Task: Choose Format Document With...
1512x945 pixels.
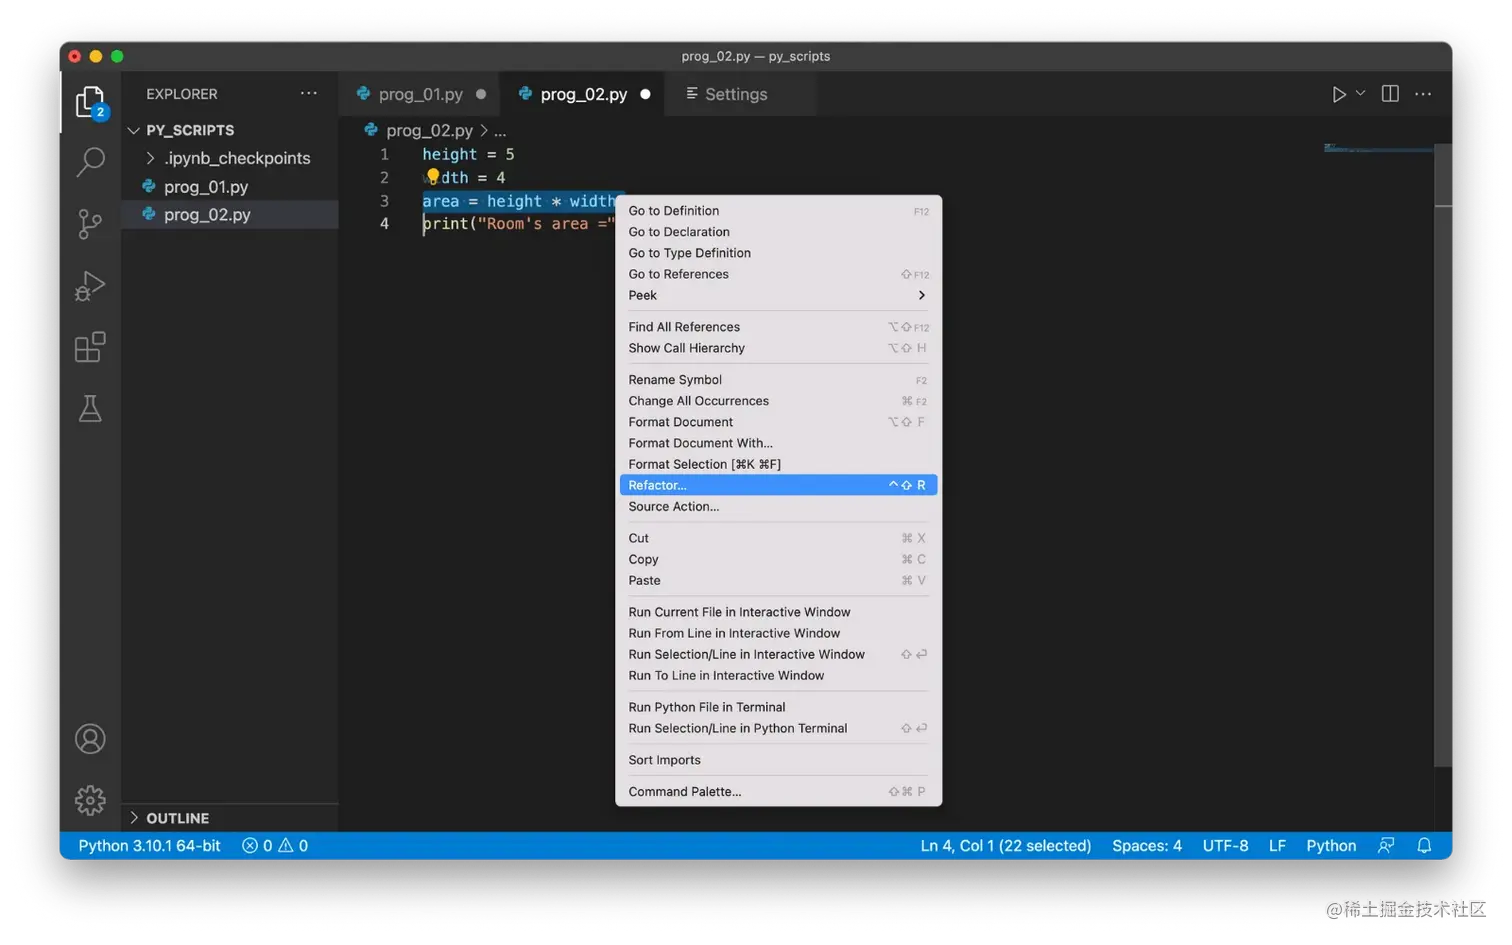Action: (x=778, y=443)
